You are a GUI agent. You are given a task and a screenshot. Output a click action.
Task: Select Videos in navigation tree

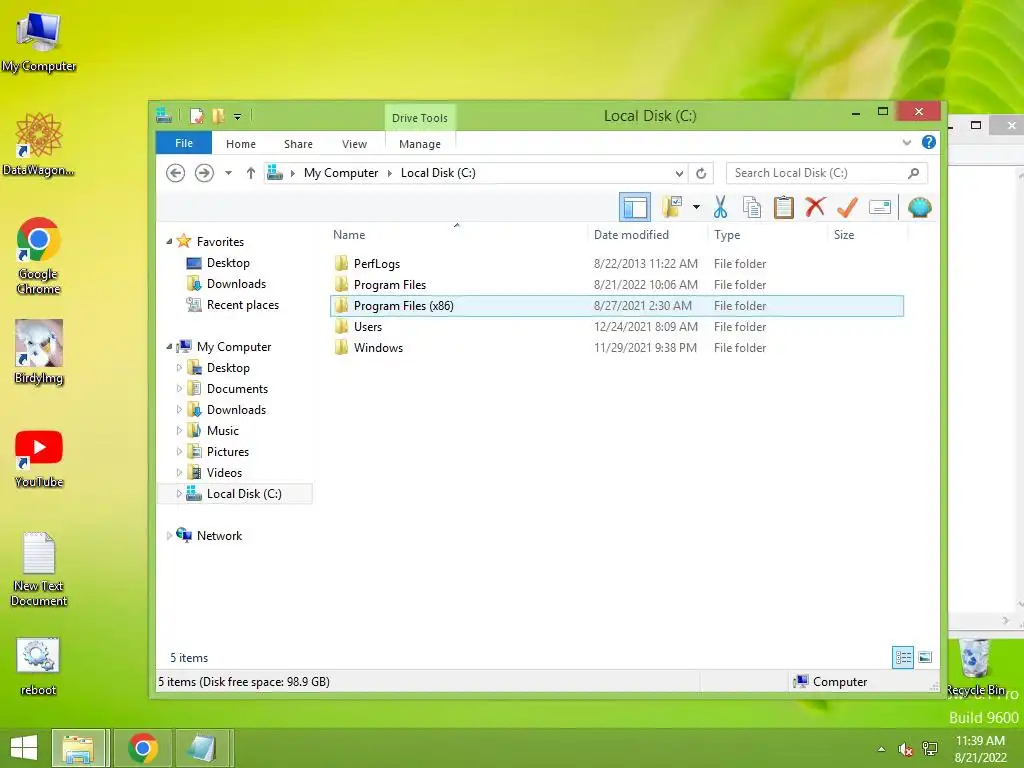[x=224, y=473]
